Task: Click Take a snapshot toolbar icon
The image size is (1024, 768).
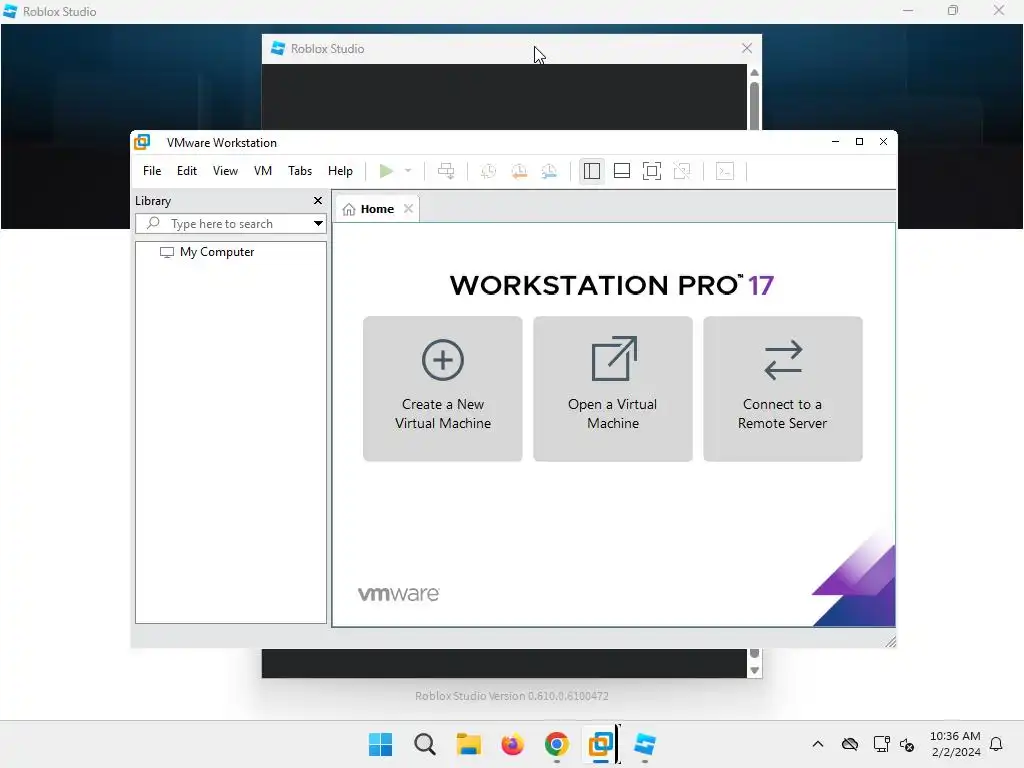Action: 488,171
